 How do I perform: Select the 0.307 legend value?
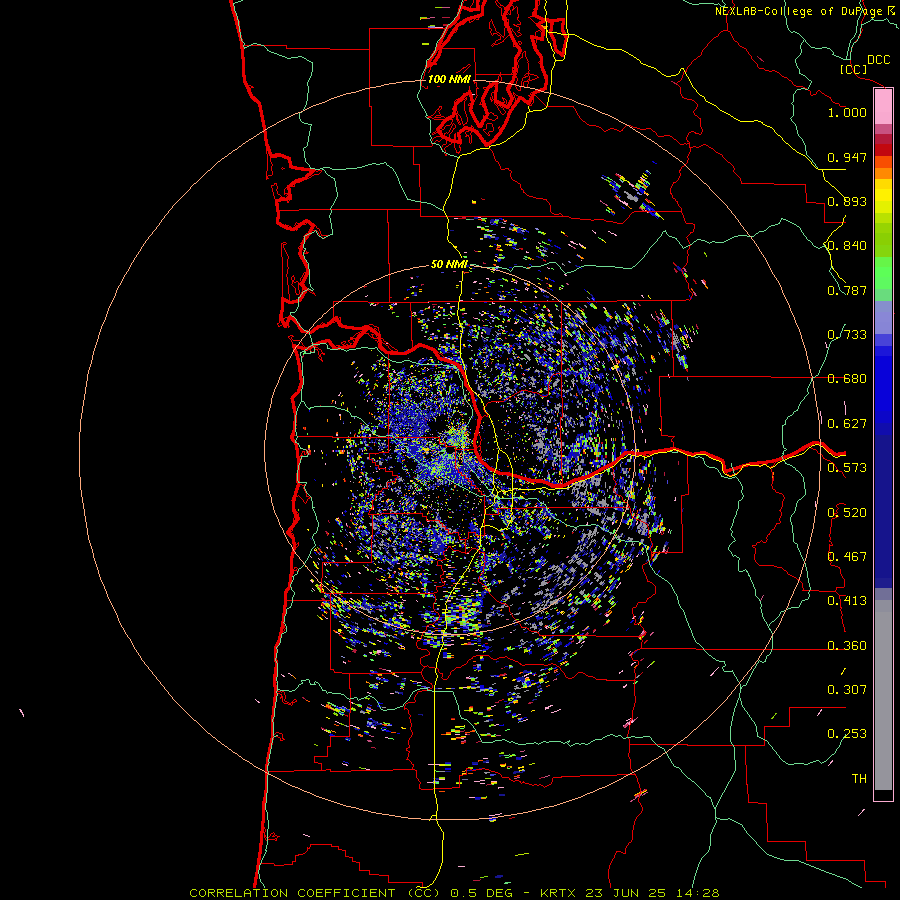847,690
